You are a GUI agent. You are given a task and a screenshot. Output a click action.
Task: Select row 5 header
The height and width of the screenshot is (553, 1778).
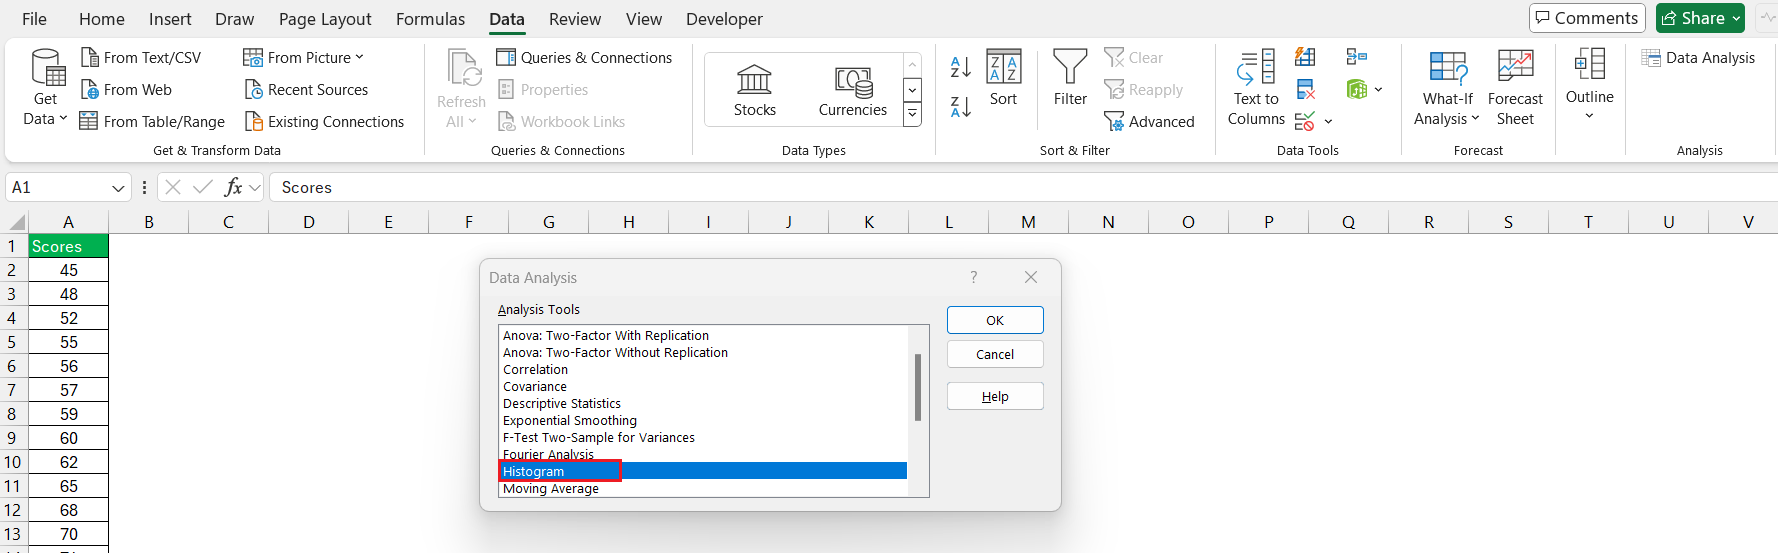coord(12,342)
